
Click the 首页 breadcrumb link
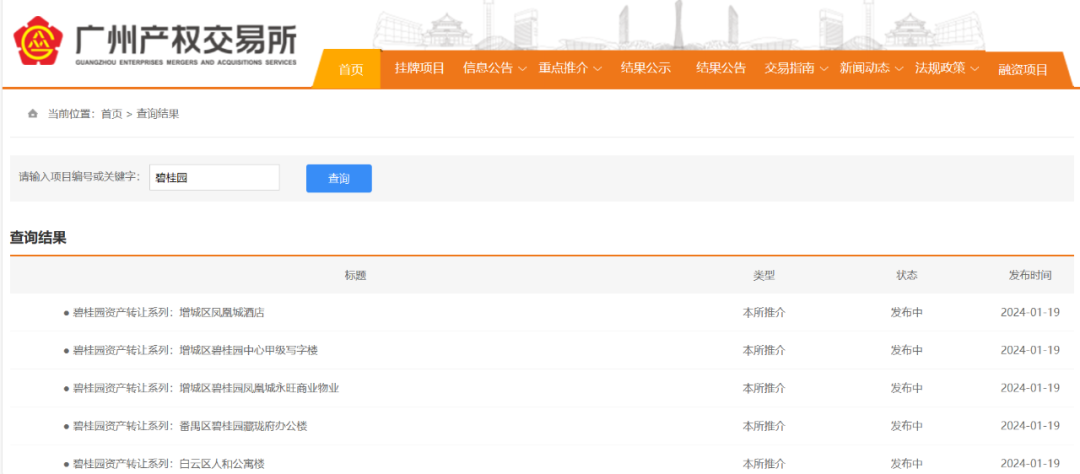[x=112, y=114]
